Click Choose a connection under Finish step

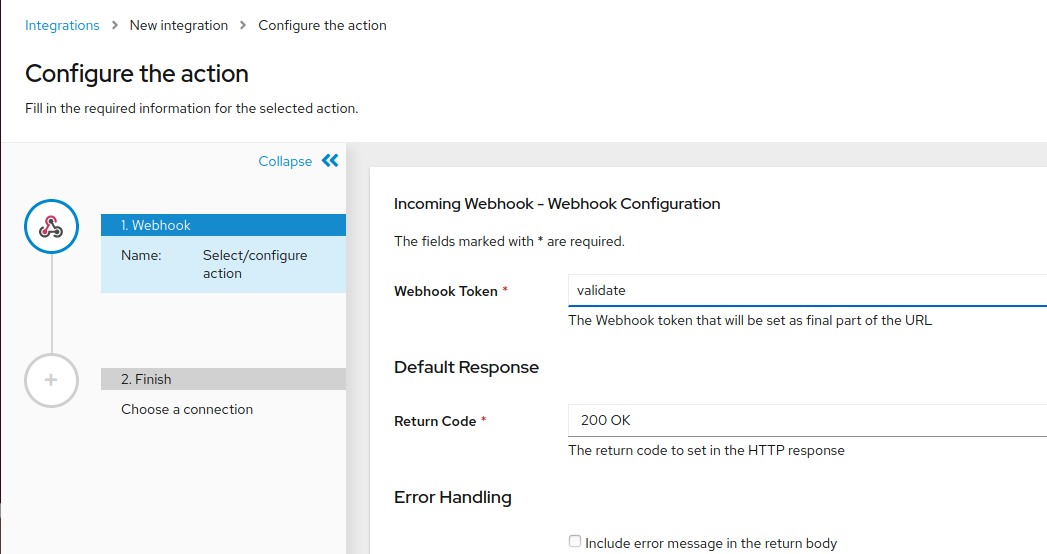187,409
